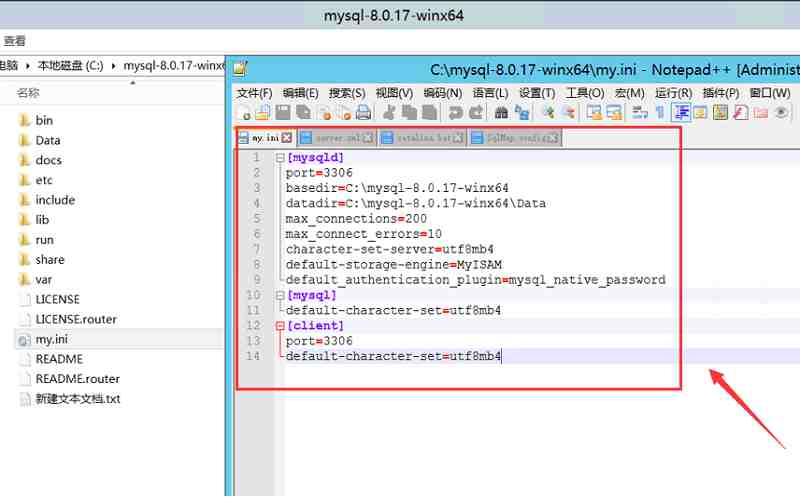Collapse the [mysqld] section fold marker
800x500 pixels.
280,158
